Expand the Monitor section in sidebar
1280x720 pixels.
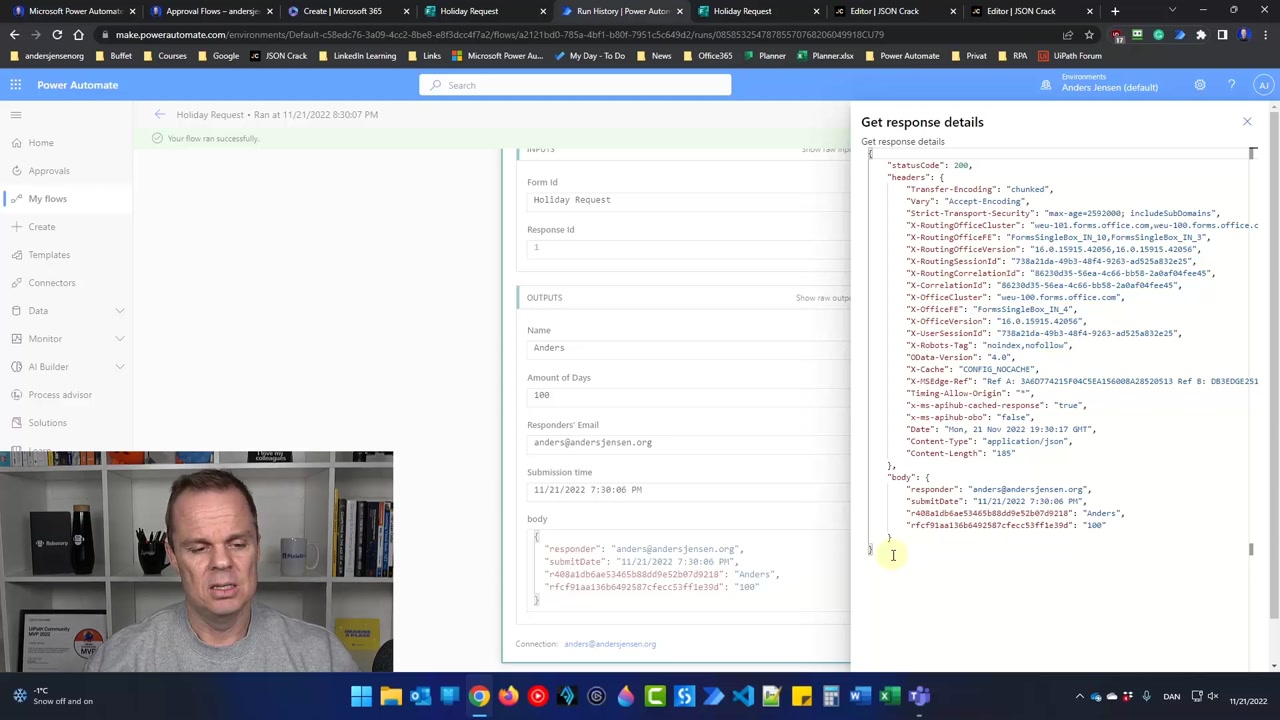tap(119, 339)
